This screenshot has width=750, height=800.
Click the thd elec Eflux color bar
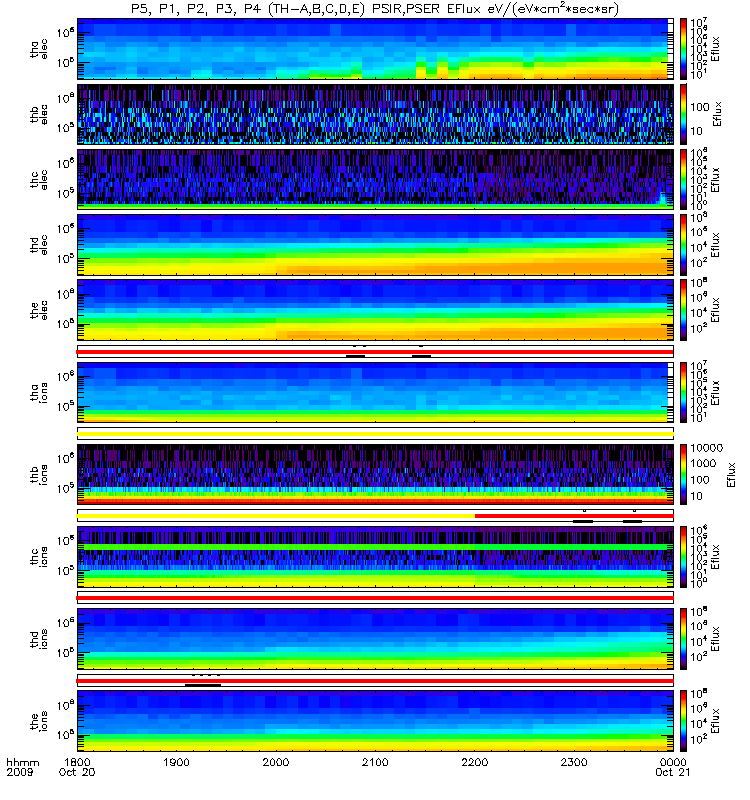coord(683,244)
